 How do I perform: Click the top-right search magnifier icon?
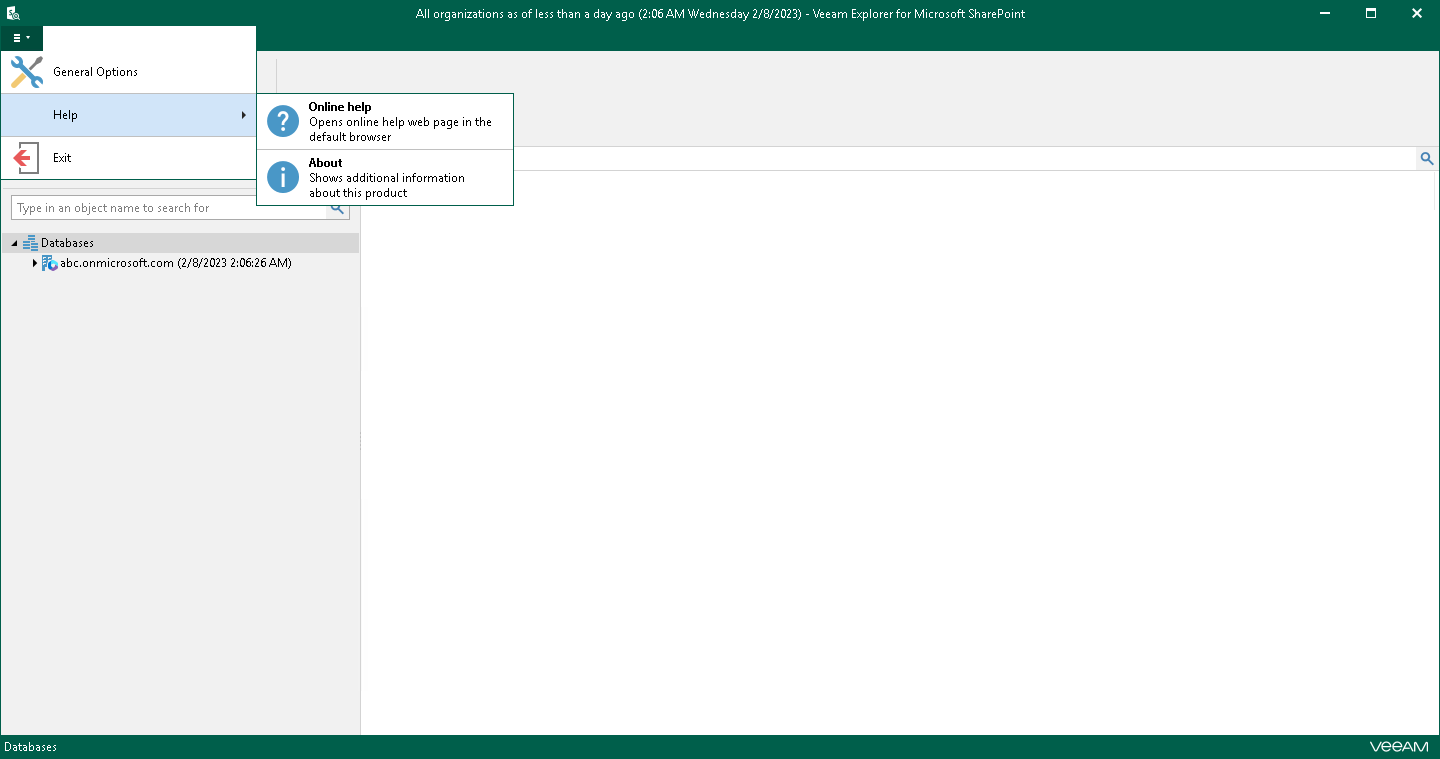[1427, 157]
